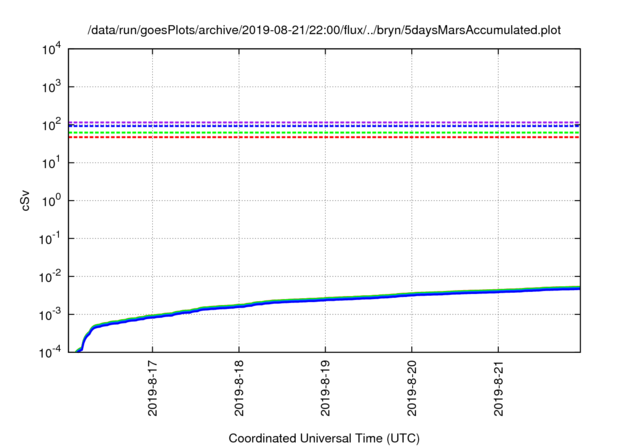The width and height of the screenshot is (640, 448).
Task: Click the Coordinated Universal Time (UTC) label
Action: pos(324,438)
